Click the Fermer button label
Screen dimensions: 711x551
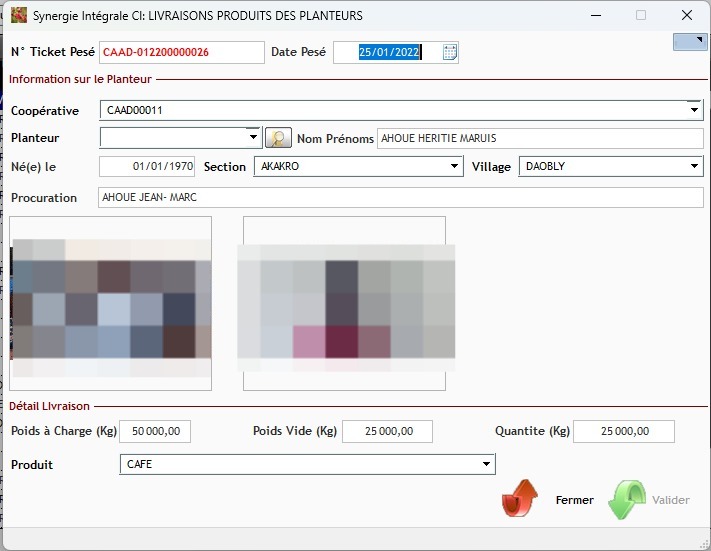(x=574, y=500)
